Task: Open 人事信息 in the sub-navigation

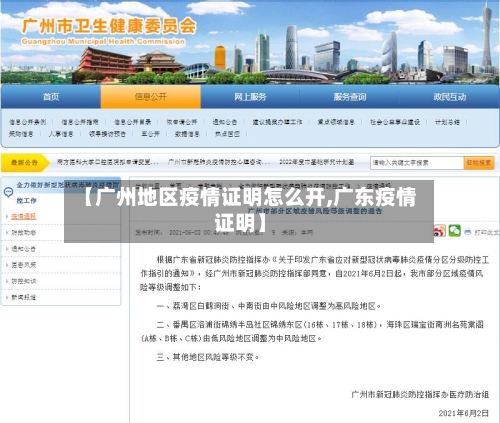Action: 61,134
